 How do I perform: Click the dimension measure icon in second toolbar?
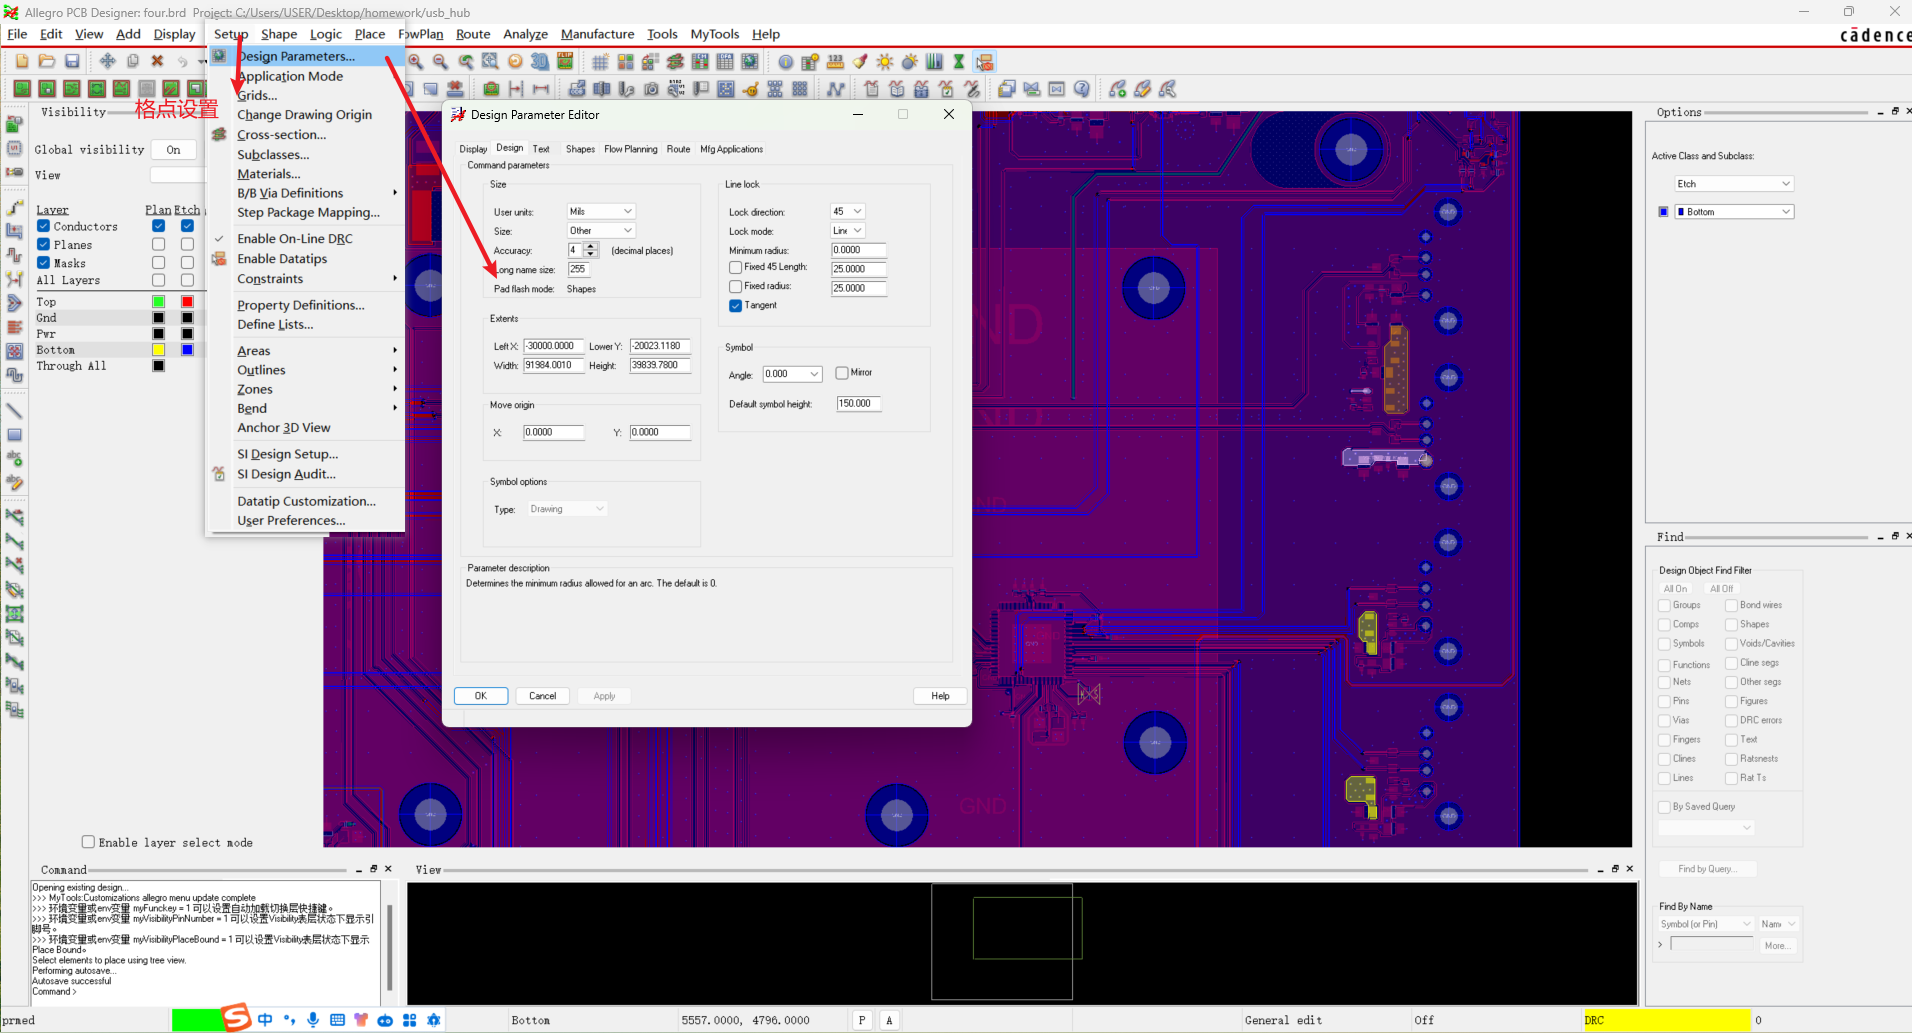tap(541, 89)
